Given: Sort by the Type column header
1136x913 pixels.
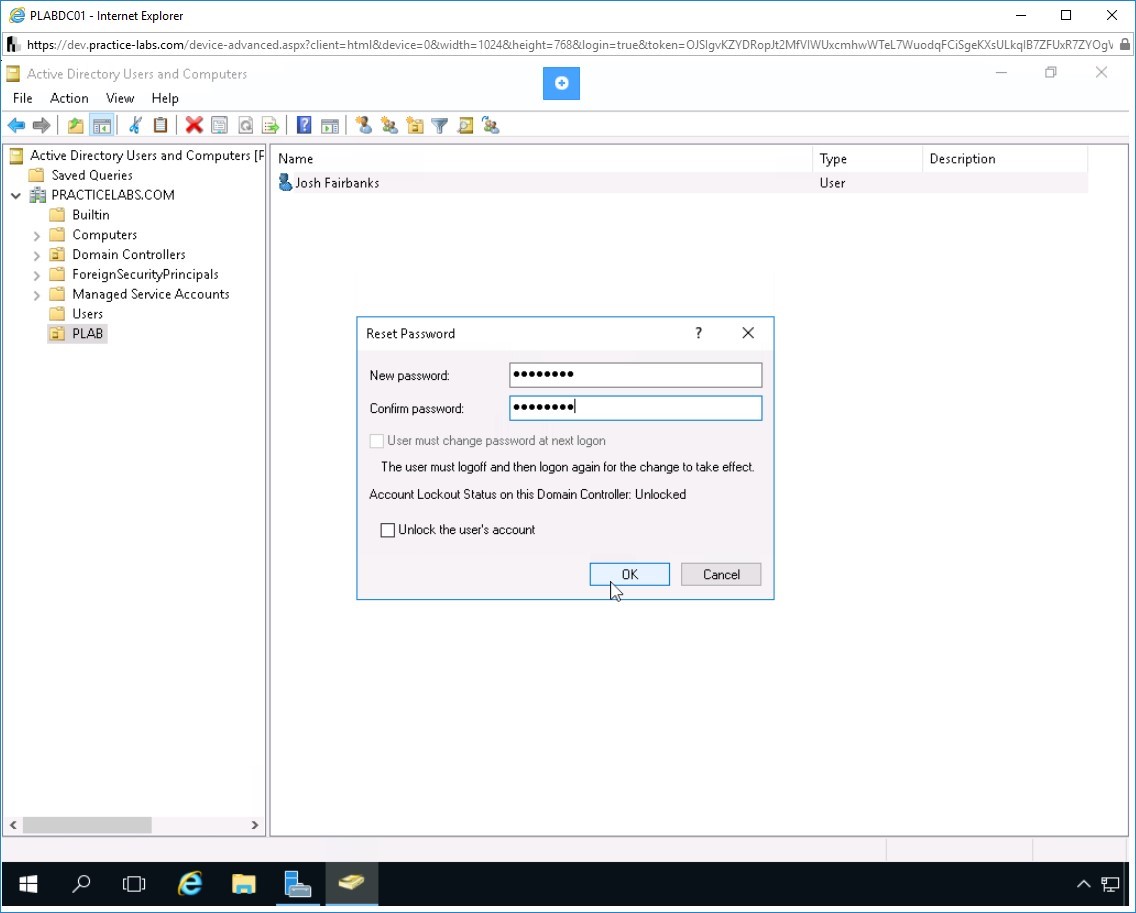Looking at the screenshot, I should 867,159.
